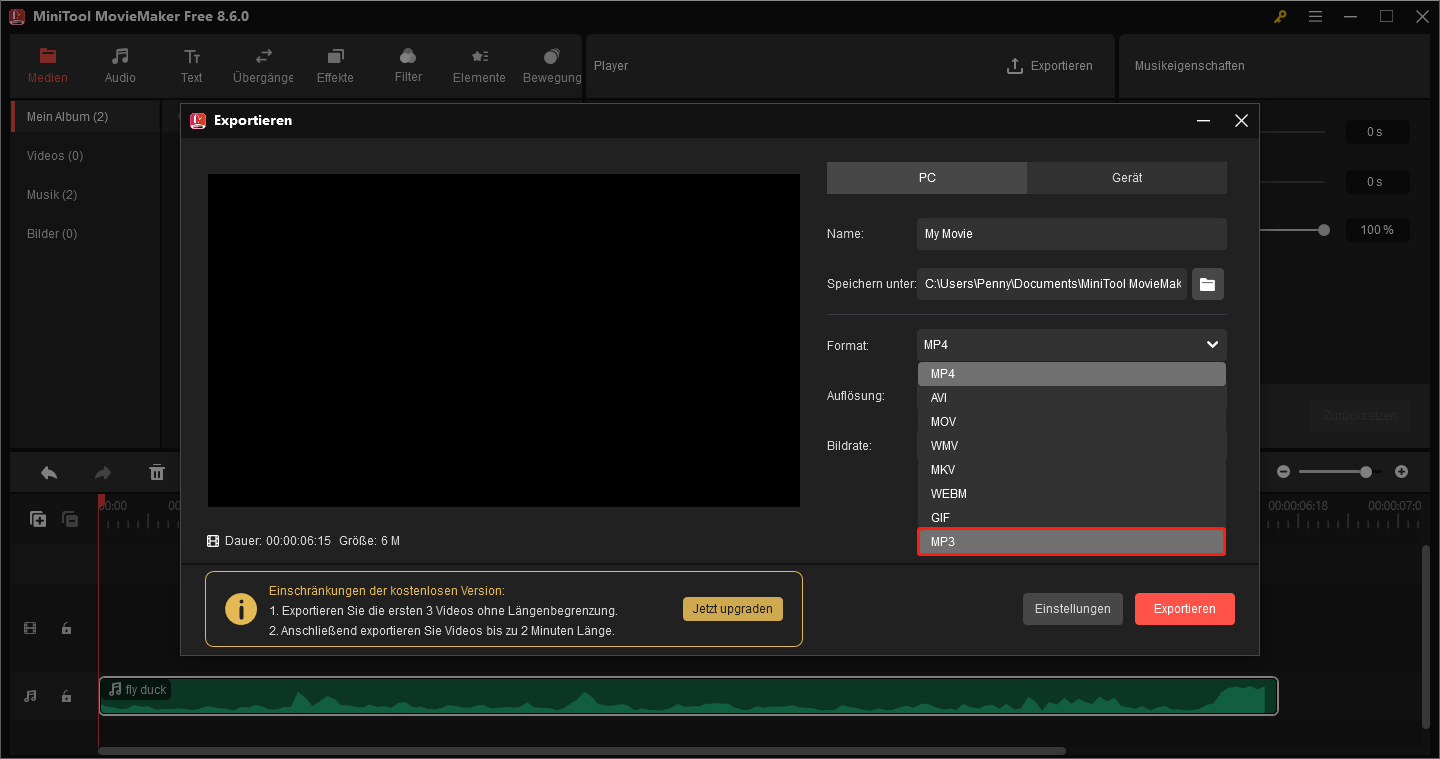Open the Audio library tab

(x=120, y=65)
